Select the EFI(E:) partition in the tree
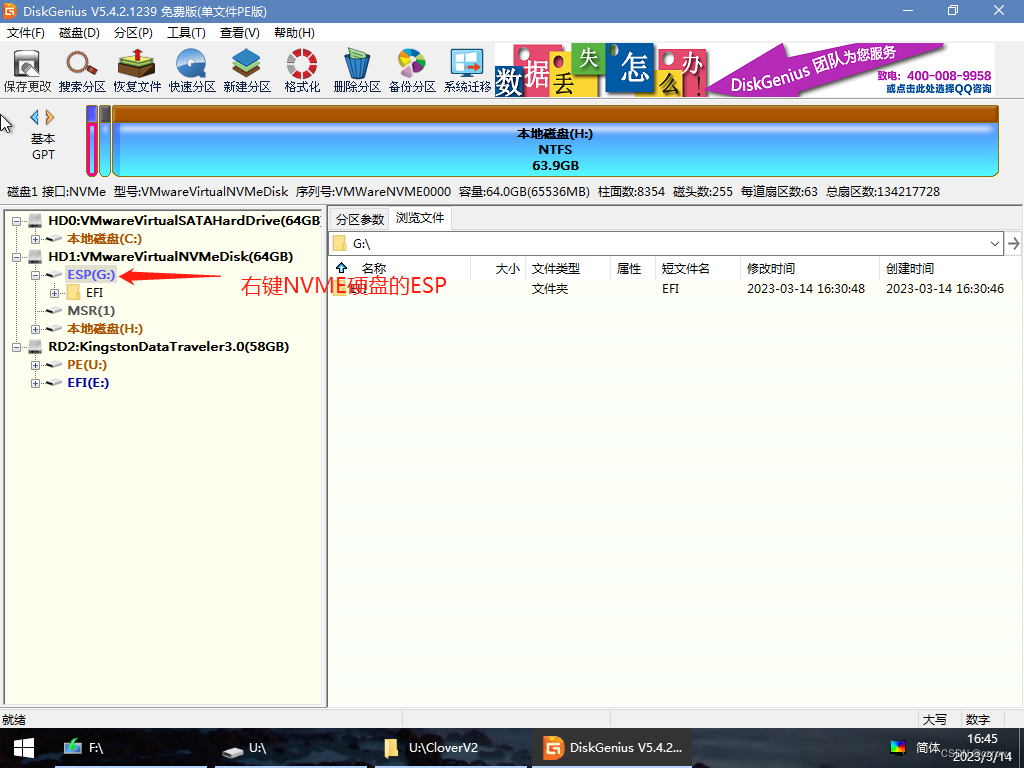The height and width of the screenshot is (768, 1024). (88, 383)
